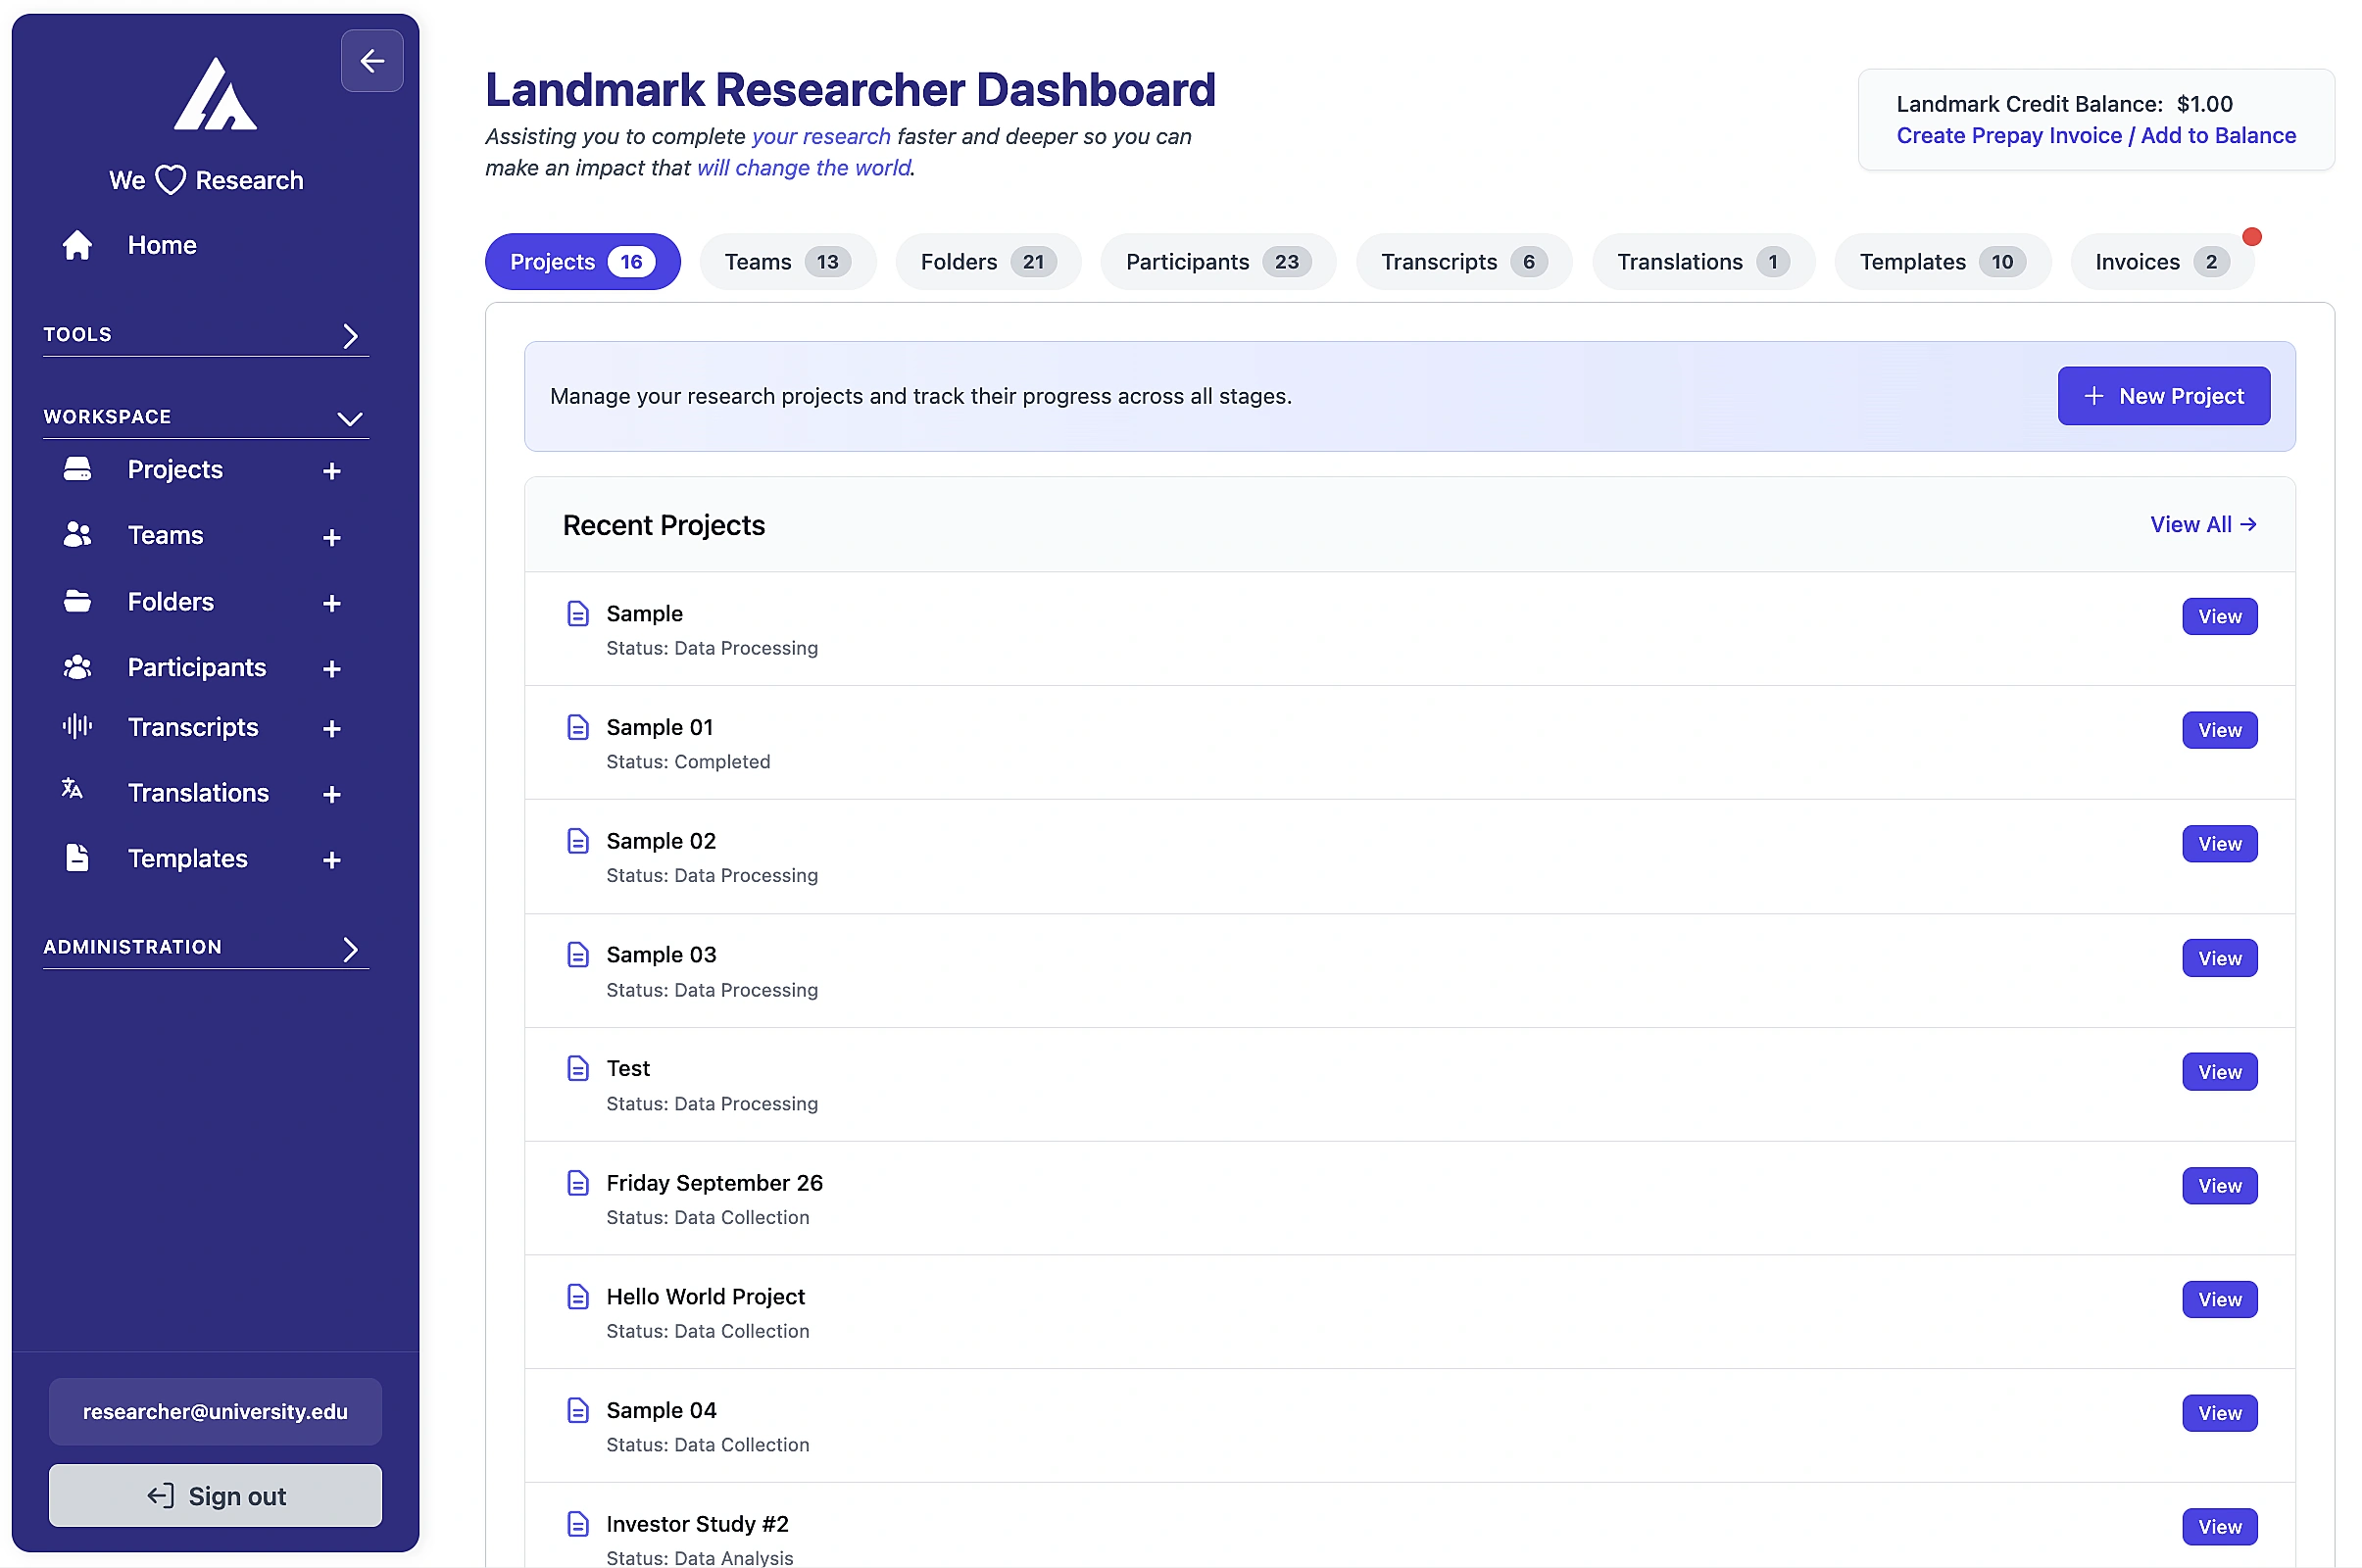
Task: Switch to the Transcripts tab
Action: coord(1463,262)
